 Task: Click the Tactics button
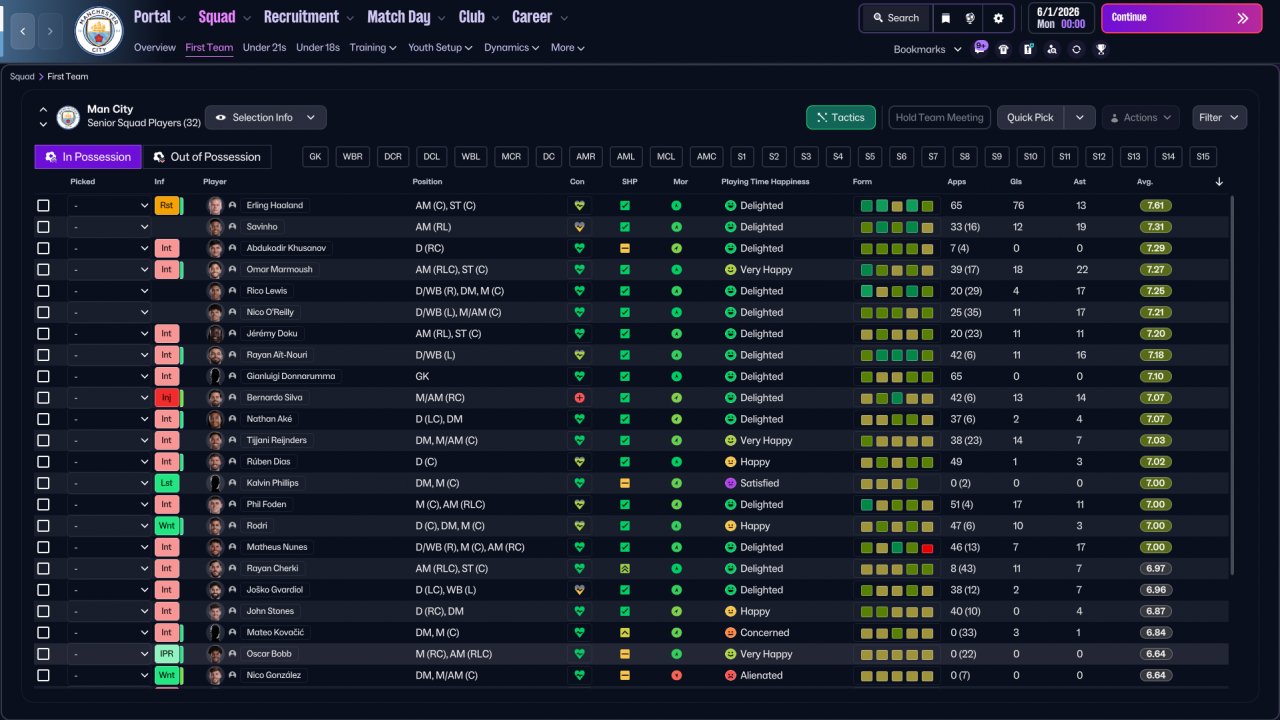(x=841, y=117)
